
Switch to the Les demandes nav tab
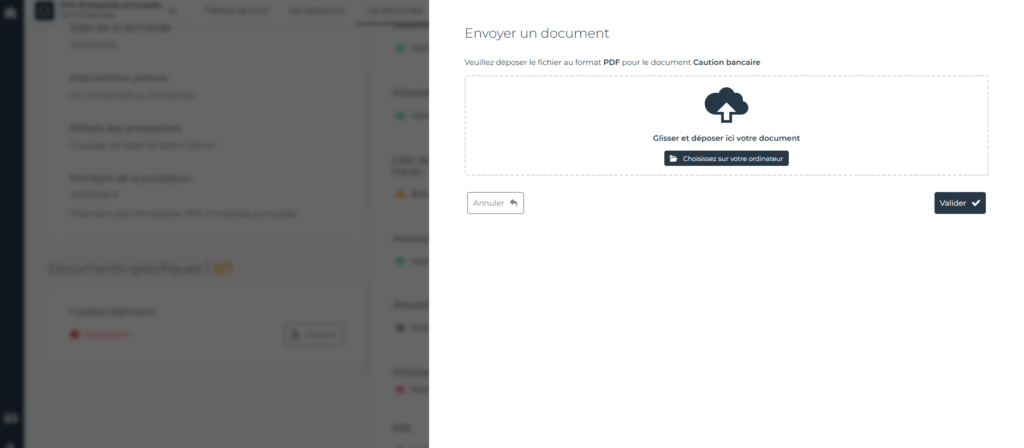tap(393, 12)
